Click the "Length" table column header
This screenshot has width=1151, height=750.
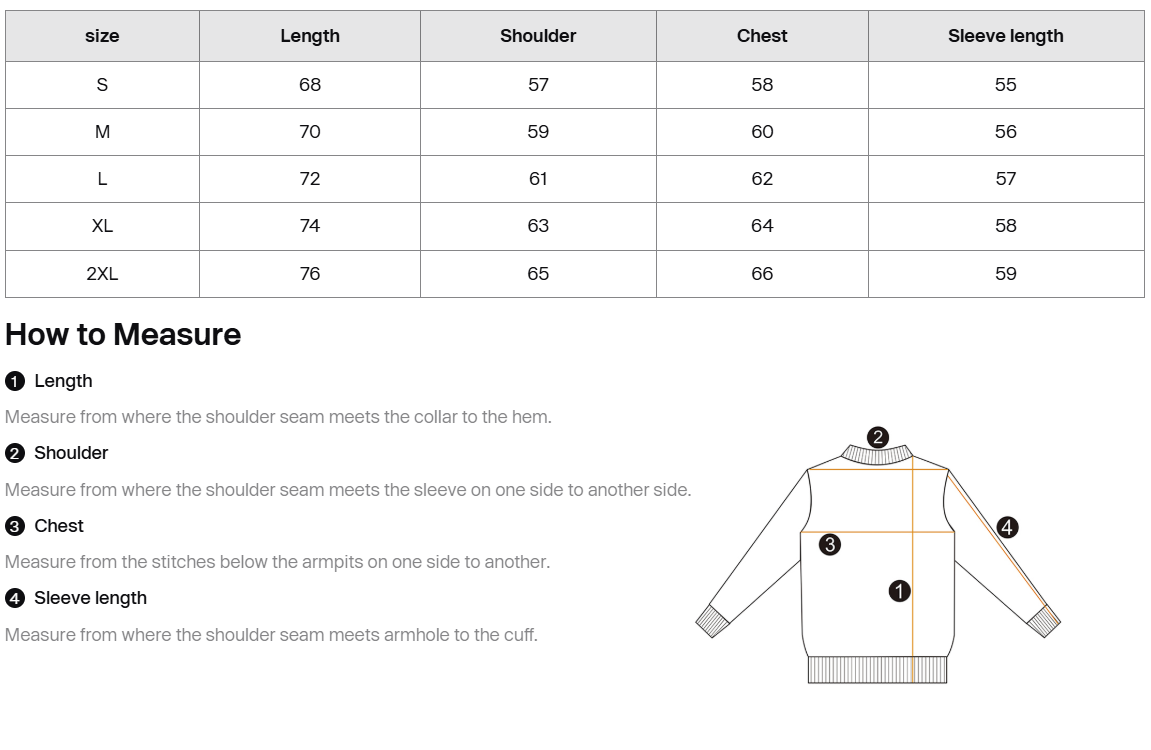310,36
